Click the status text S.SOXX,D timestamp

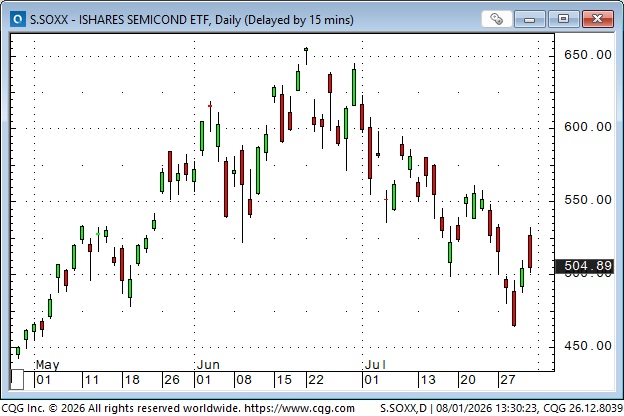(501, 408)
